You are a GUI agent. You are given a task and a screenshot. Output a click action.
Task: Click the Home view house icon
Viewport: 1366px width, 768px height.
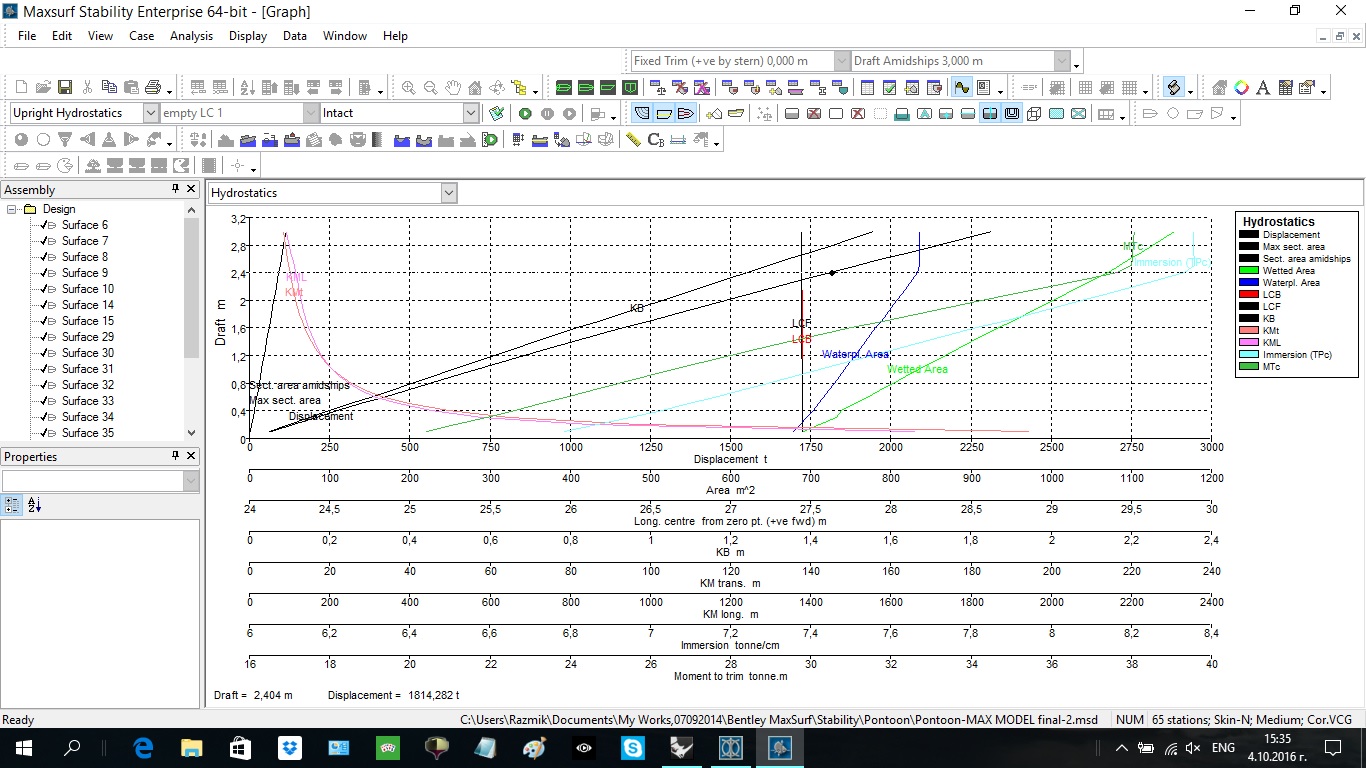point(475,88)
